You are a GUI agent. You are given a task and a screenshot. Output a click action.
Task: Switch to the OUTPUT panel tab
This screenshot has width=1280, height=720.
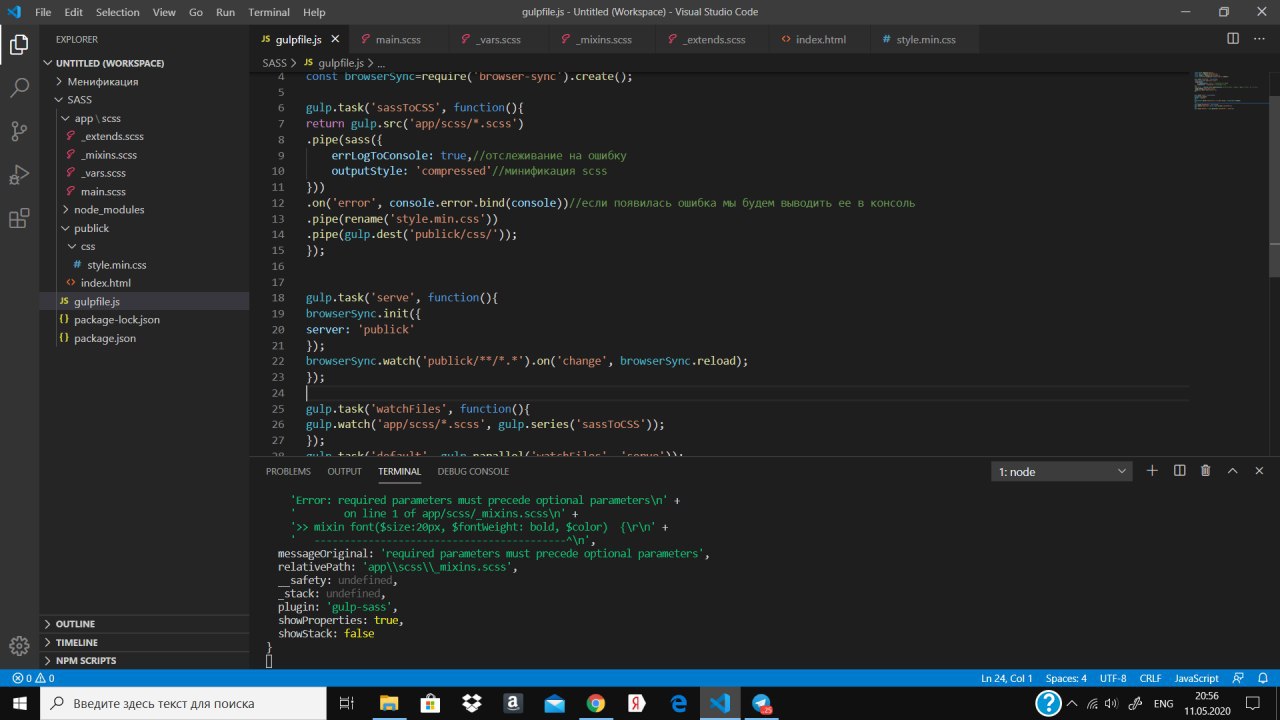click(344, 471)
